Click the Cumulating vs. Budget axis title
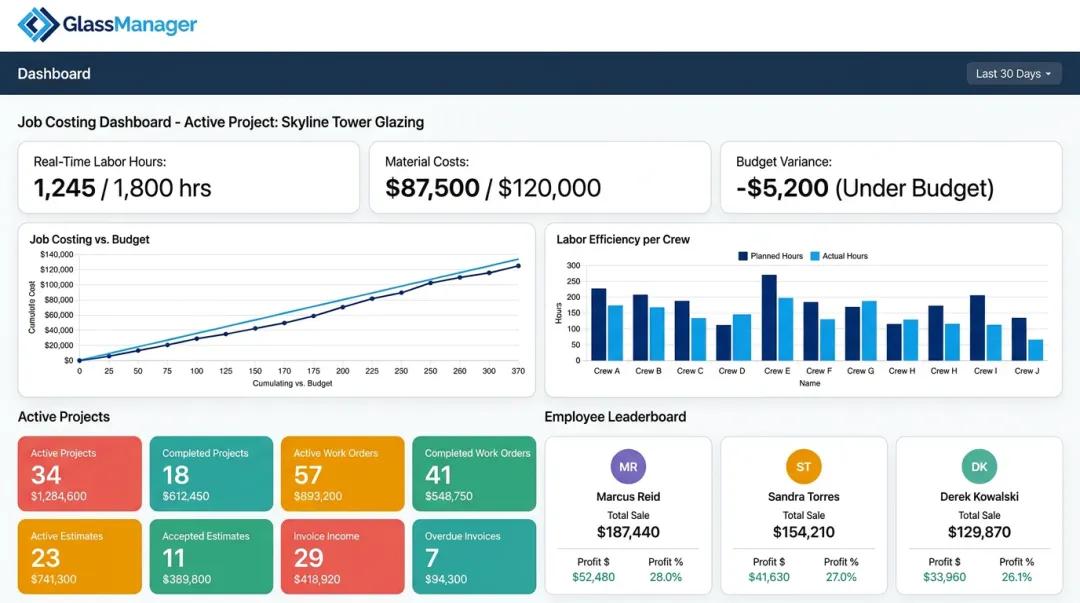1080x603 pixels. click(x=292, y=383)
